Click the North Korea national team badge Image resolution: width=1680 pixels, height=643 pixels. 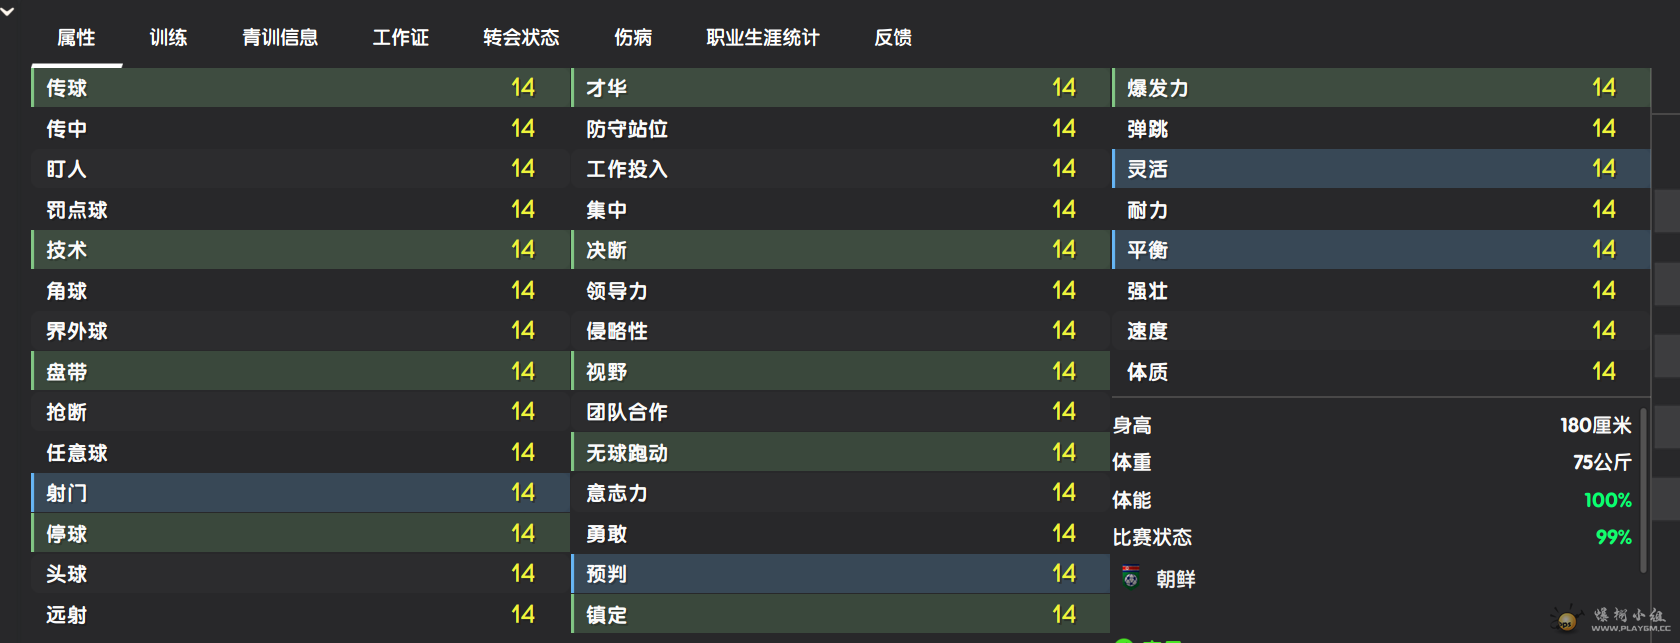[x=1131, y=577]
